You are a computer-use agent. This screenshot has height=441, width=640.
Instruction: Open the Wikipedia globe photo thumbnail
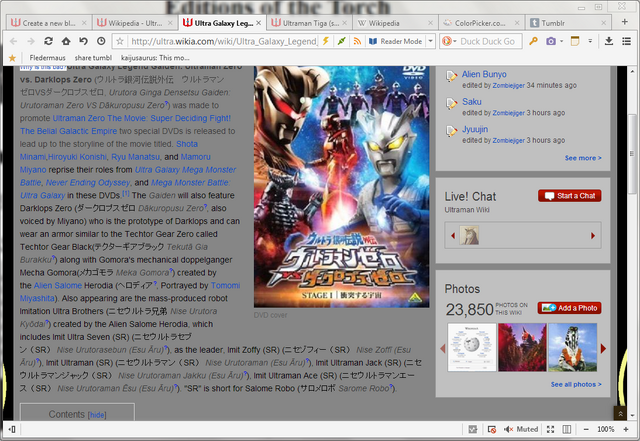coord(472,347)
